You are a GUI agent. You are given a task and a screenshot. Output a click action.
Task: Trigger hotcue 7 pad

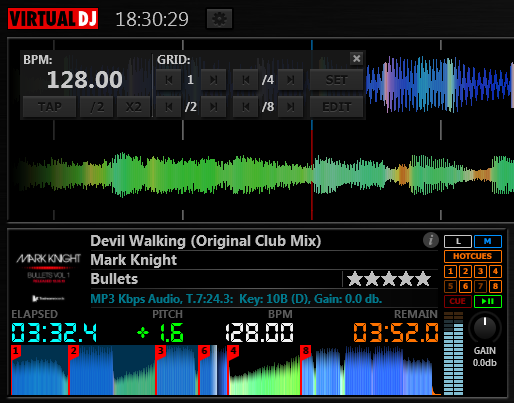point(480,286)
